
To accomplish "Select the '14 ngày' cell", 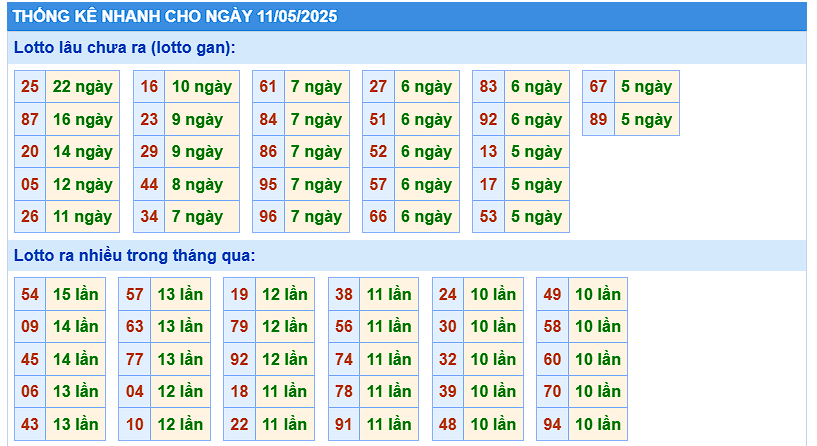I will pos(83,152).
